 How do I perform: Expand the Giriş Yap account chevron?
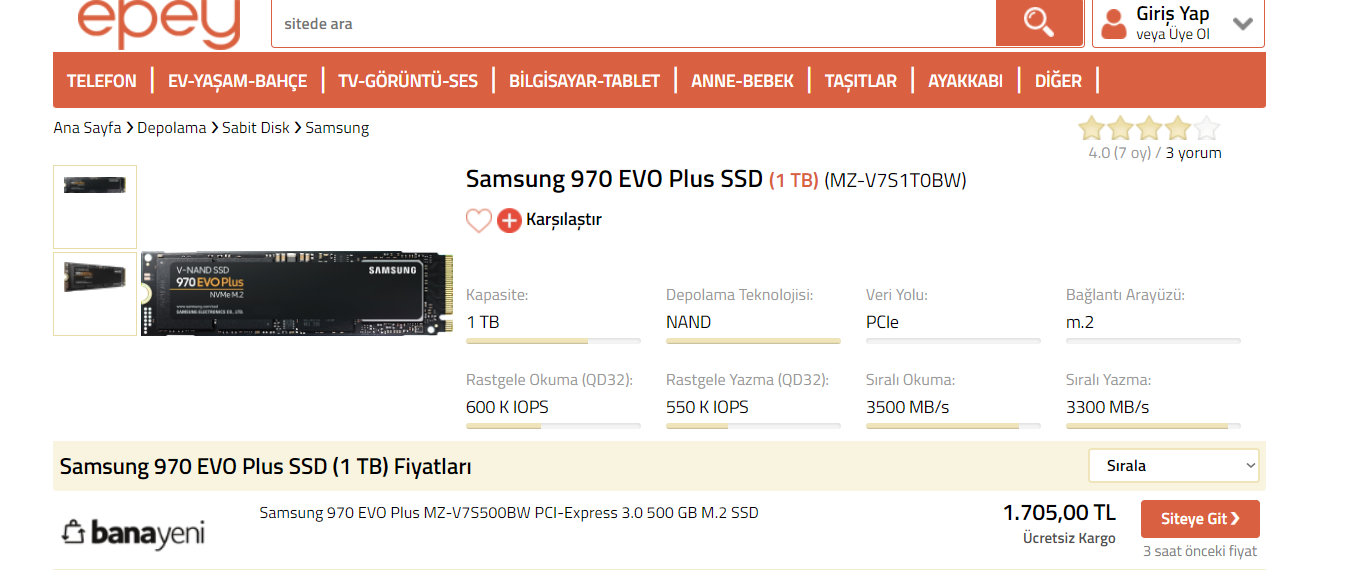1243,23
